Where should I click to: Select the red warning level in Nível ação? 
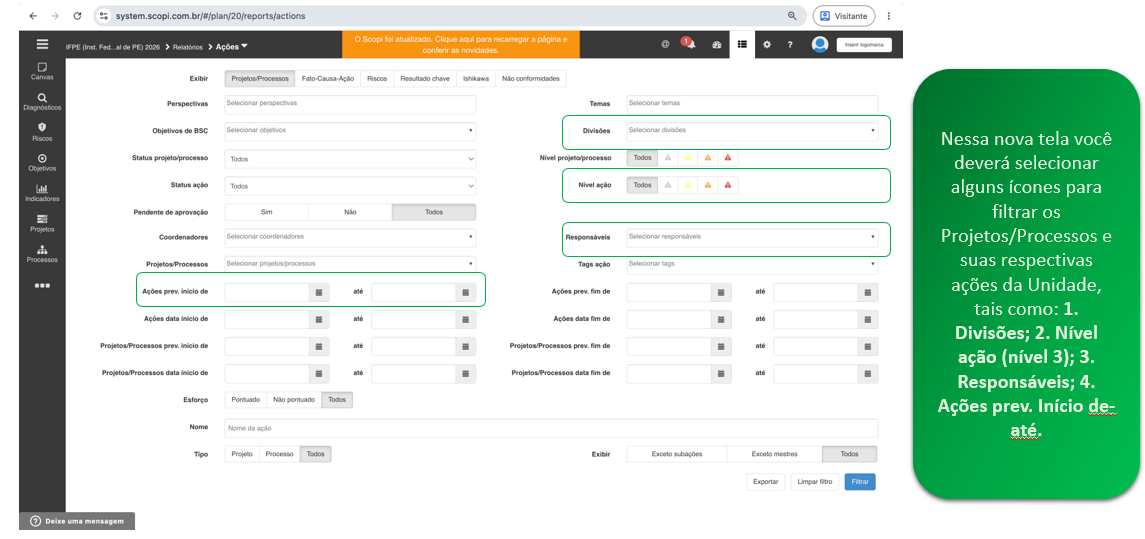(727, 186)
